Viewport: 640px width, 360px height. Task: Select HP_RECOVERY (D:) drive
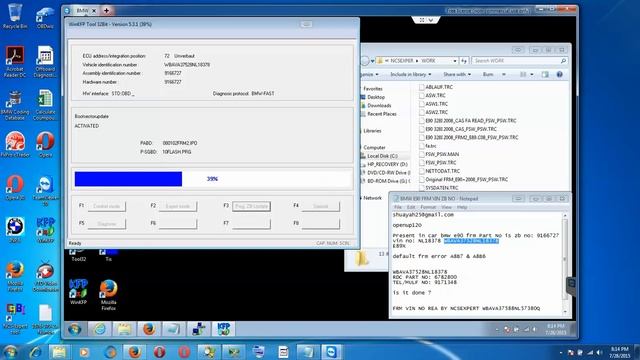(387, 164)
